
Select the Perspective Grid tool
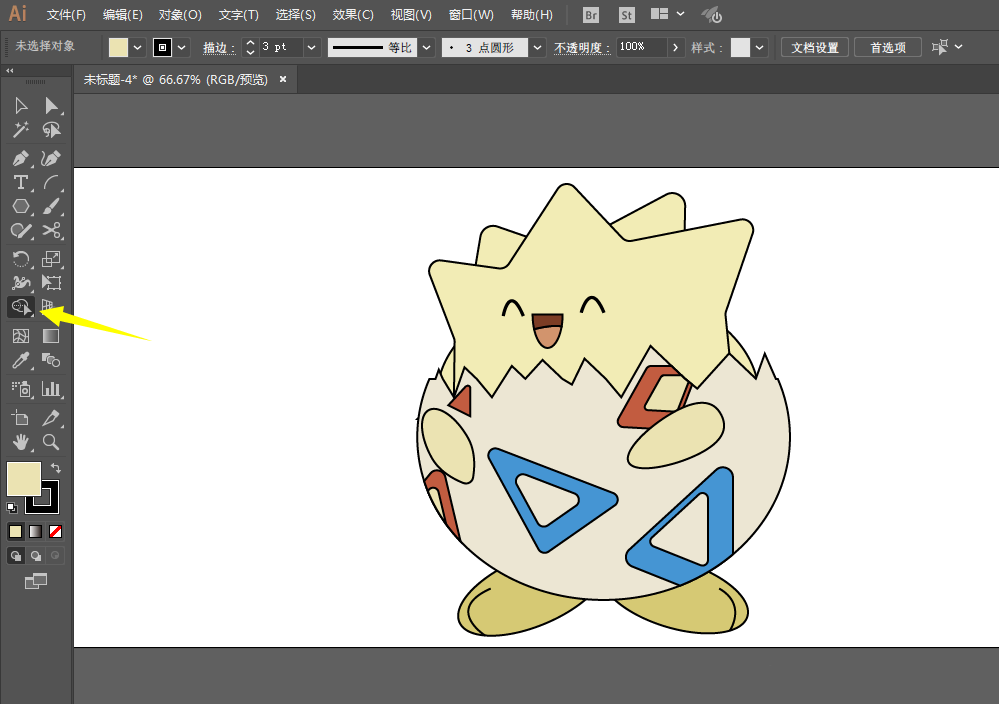click(x=48, y=306)
